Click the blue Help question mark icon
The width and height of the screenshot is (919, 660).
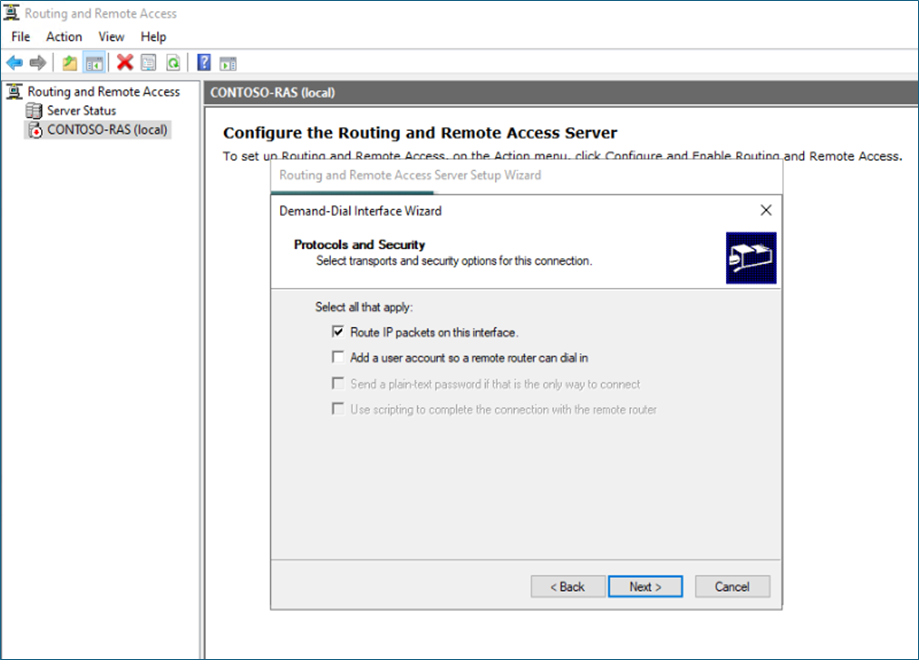[204, 63]
